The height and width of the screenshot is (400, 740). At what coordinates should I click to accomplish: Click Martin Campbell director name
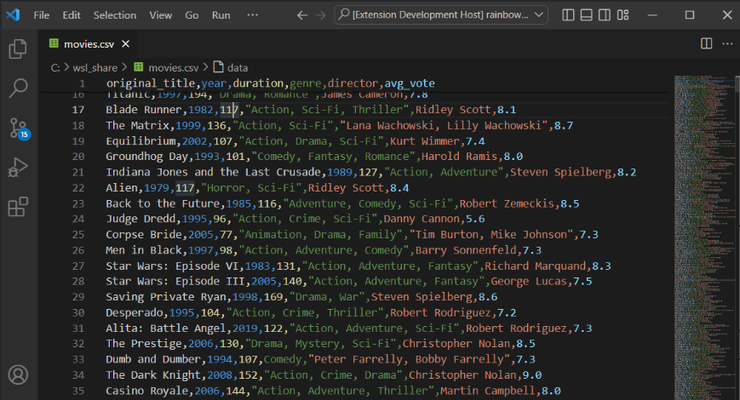(488, 391)
